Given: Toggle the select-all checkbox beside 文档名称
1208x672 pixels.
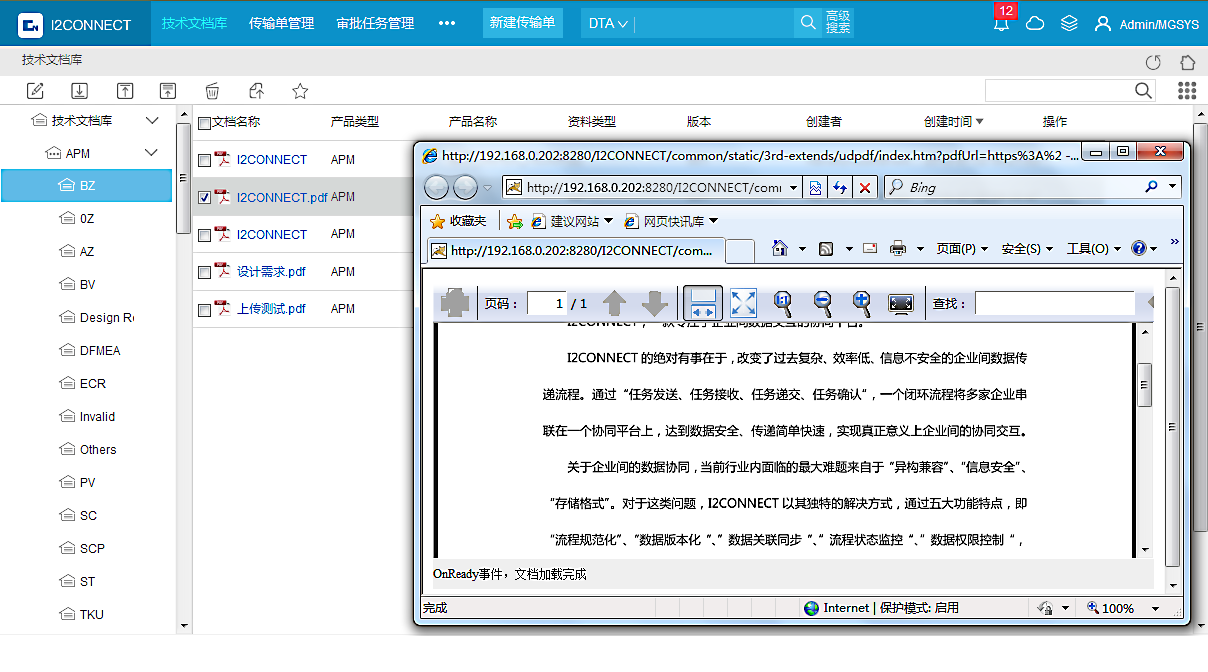Looking at the screenshot, I should [204, 123].
